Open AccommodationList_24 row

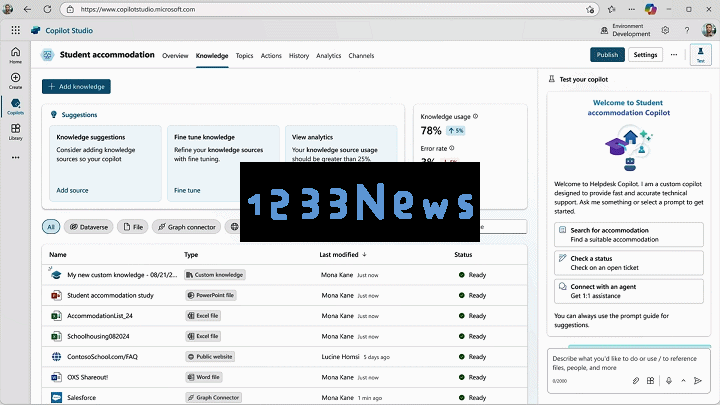click(x=284, y=315)
